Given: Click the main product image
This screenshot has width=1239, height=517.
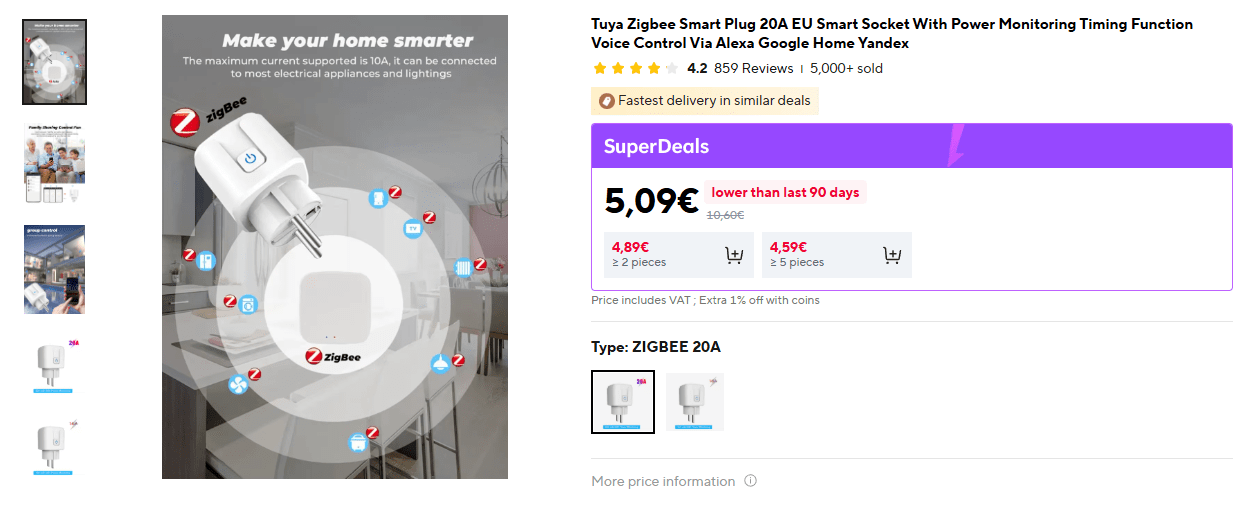Looking at the screenshot, I should point(334,246).
